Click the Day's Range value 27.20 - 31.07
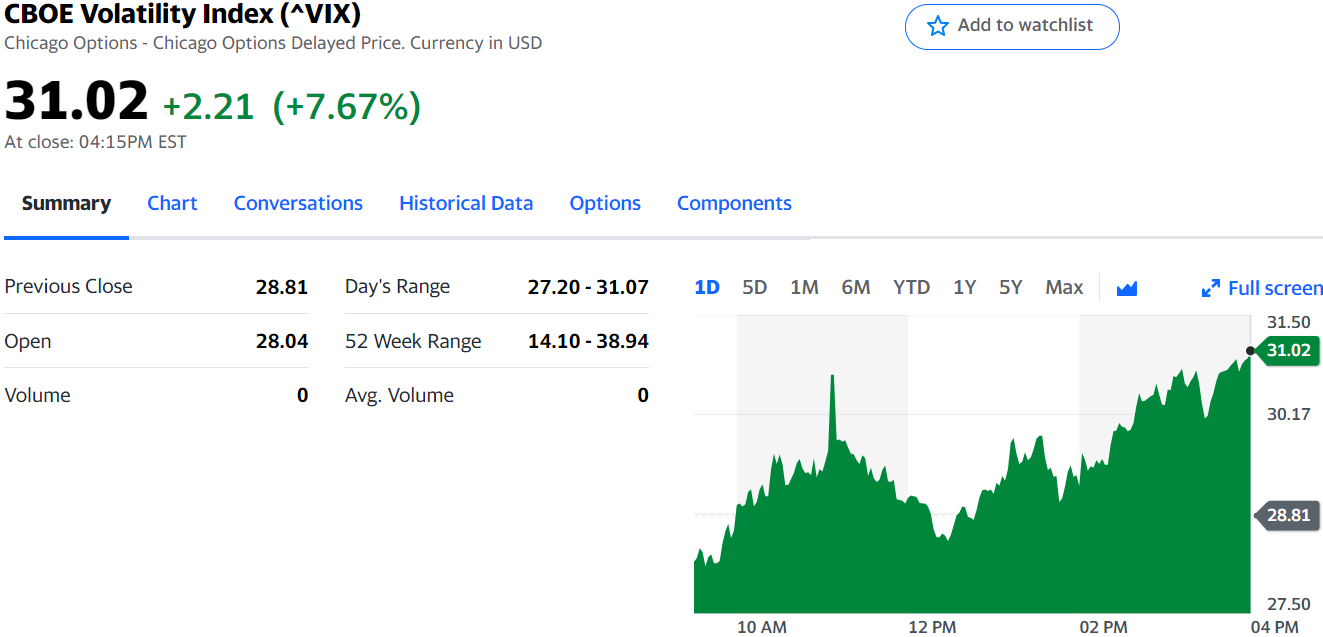Viewport: 1323px width, 637px height. coord(588,287)
